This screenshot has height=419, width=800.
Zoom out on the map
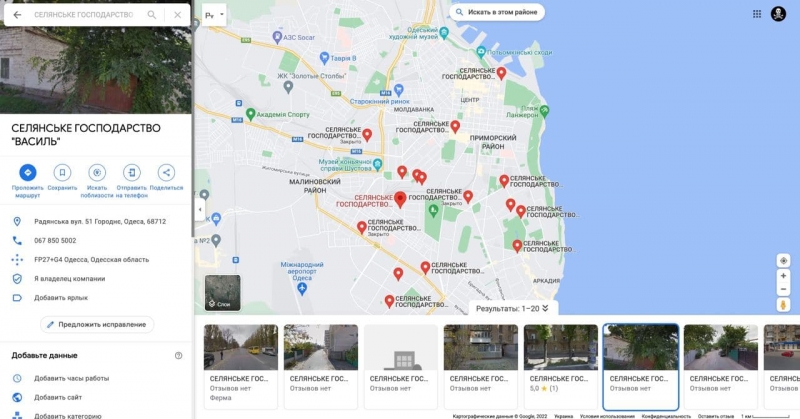783,289
